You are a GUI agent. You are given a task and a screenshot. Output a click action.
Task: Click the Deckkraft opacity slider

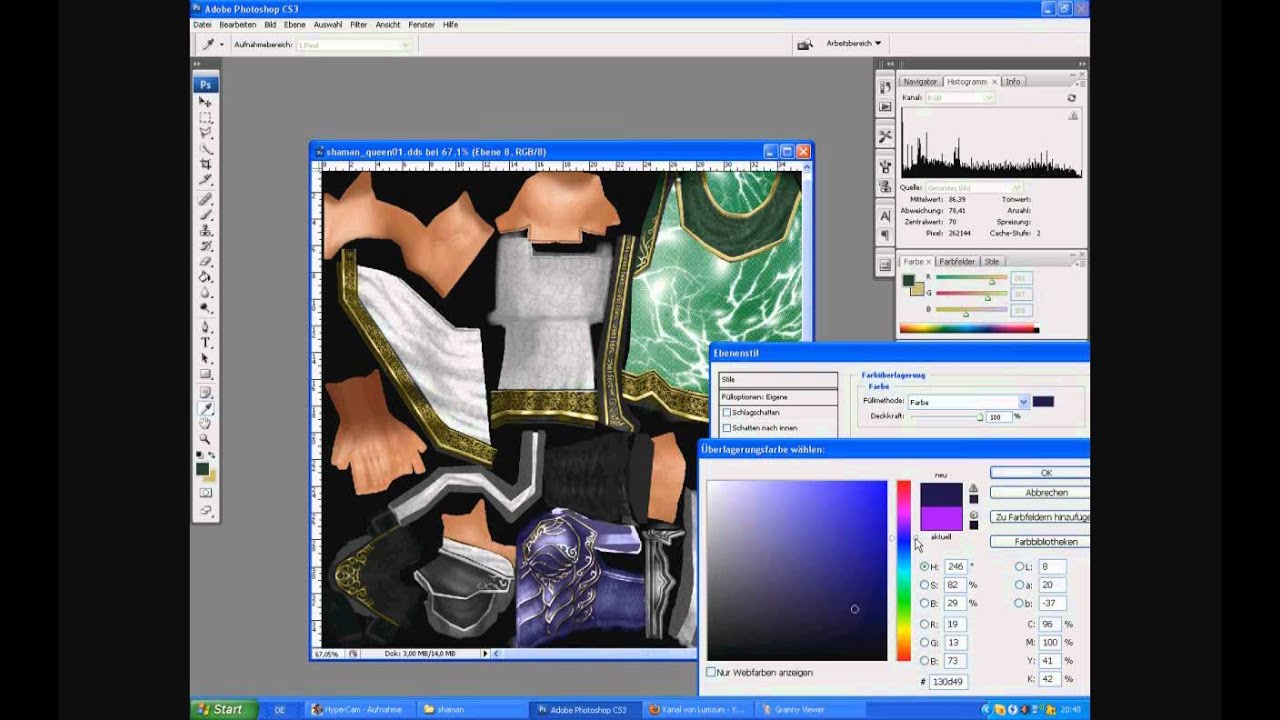click(946, 416)
